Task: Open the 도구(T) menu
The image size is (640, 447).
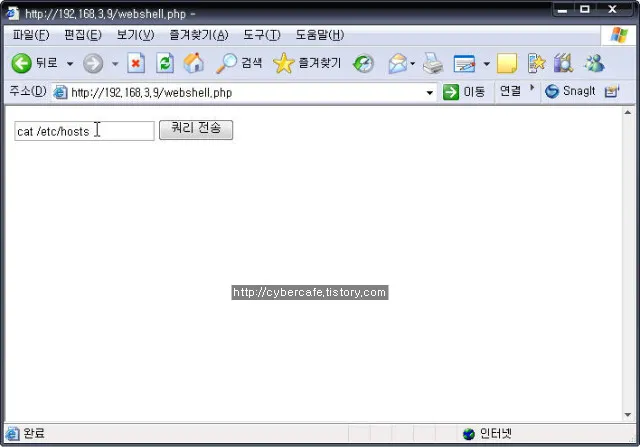Action: (261, 35)
